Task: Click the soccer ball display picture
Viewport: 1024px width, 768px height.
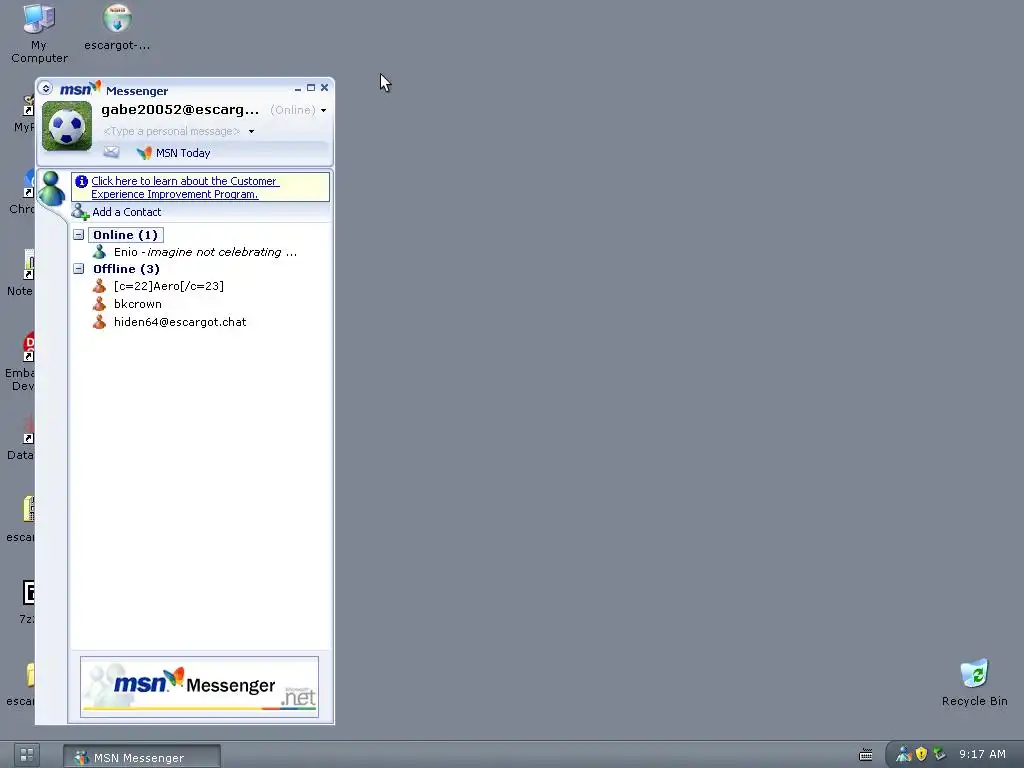Action: pyautogui.click(x=67, y=126)
